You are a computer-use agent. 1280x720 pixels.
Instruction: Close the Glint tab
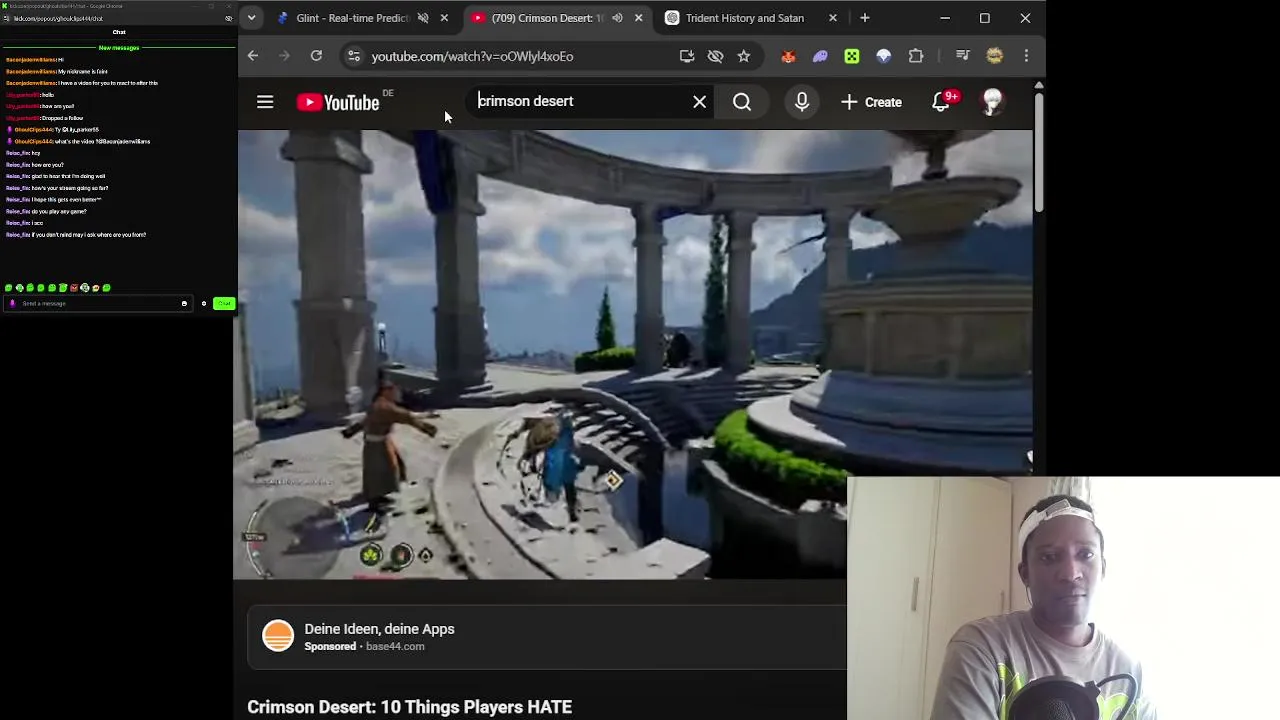pyautogui.click(x=444, y=18)
